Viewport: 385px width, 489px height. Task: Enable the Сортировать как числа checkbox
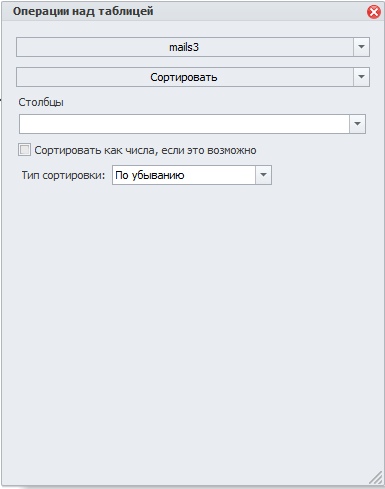click(x=24, y=150)
